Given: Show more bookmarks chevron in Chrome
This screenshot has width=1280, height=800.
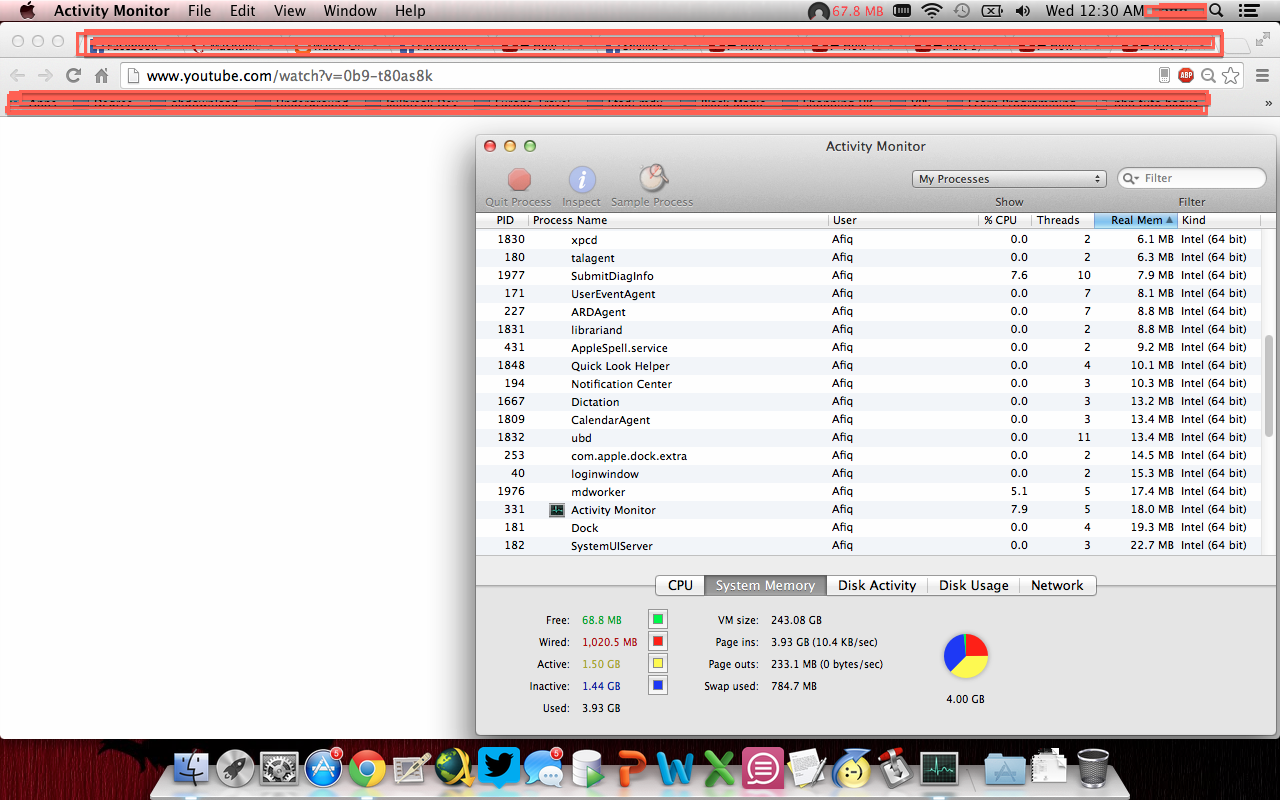Looking at the screenshot, I should pyautogui.click(x=1269, y=102).
